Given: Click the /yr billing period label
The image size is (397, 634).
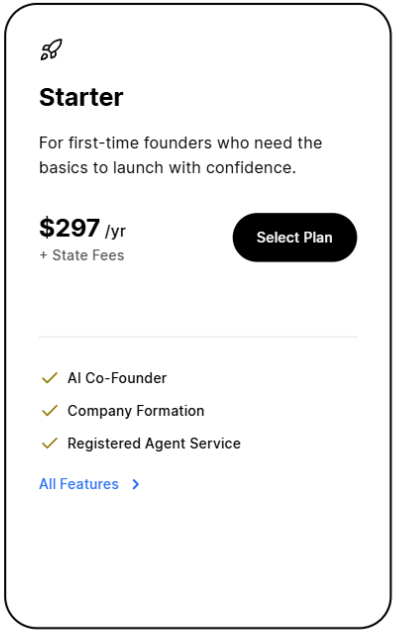Looking at the screenshot, I should click(x=116, y=231).
